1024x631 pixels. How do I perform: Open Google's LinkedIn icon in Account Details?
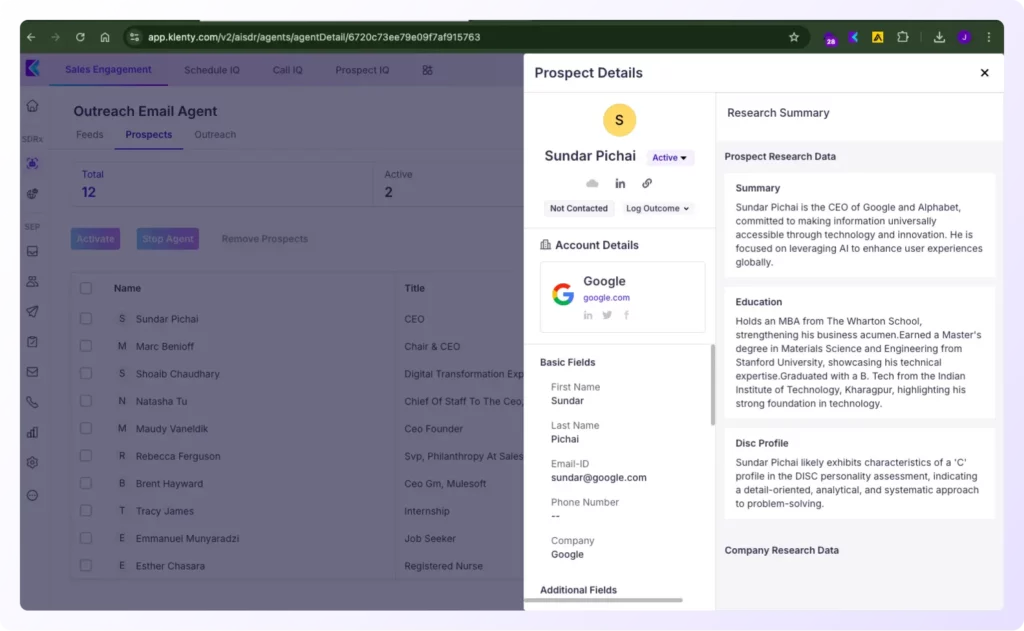[588, 315]
